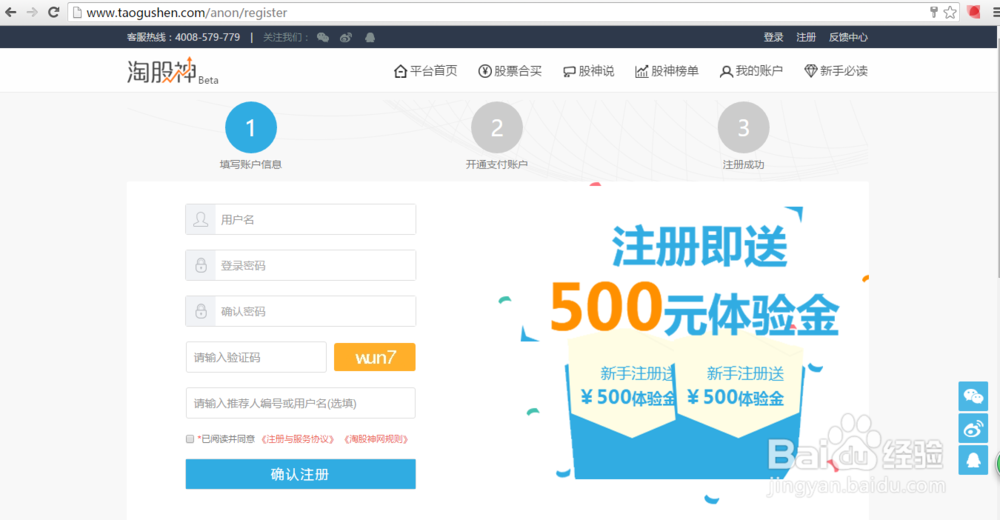Click the browser forward arrow

(32, 12)
